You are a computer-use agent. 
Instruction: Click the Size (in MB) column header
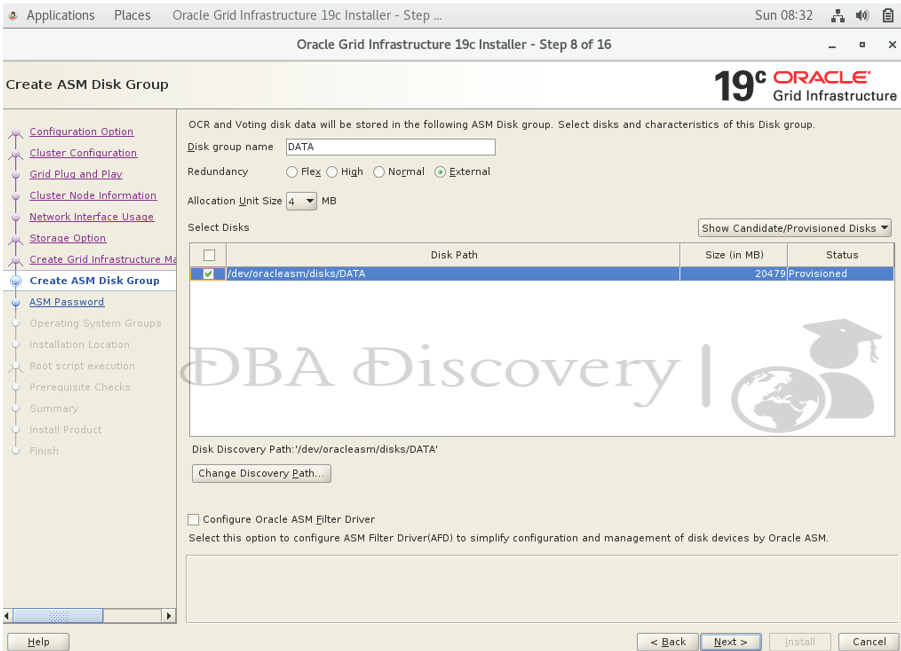[x=734, y=255]
